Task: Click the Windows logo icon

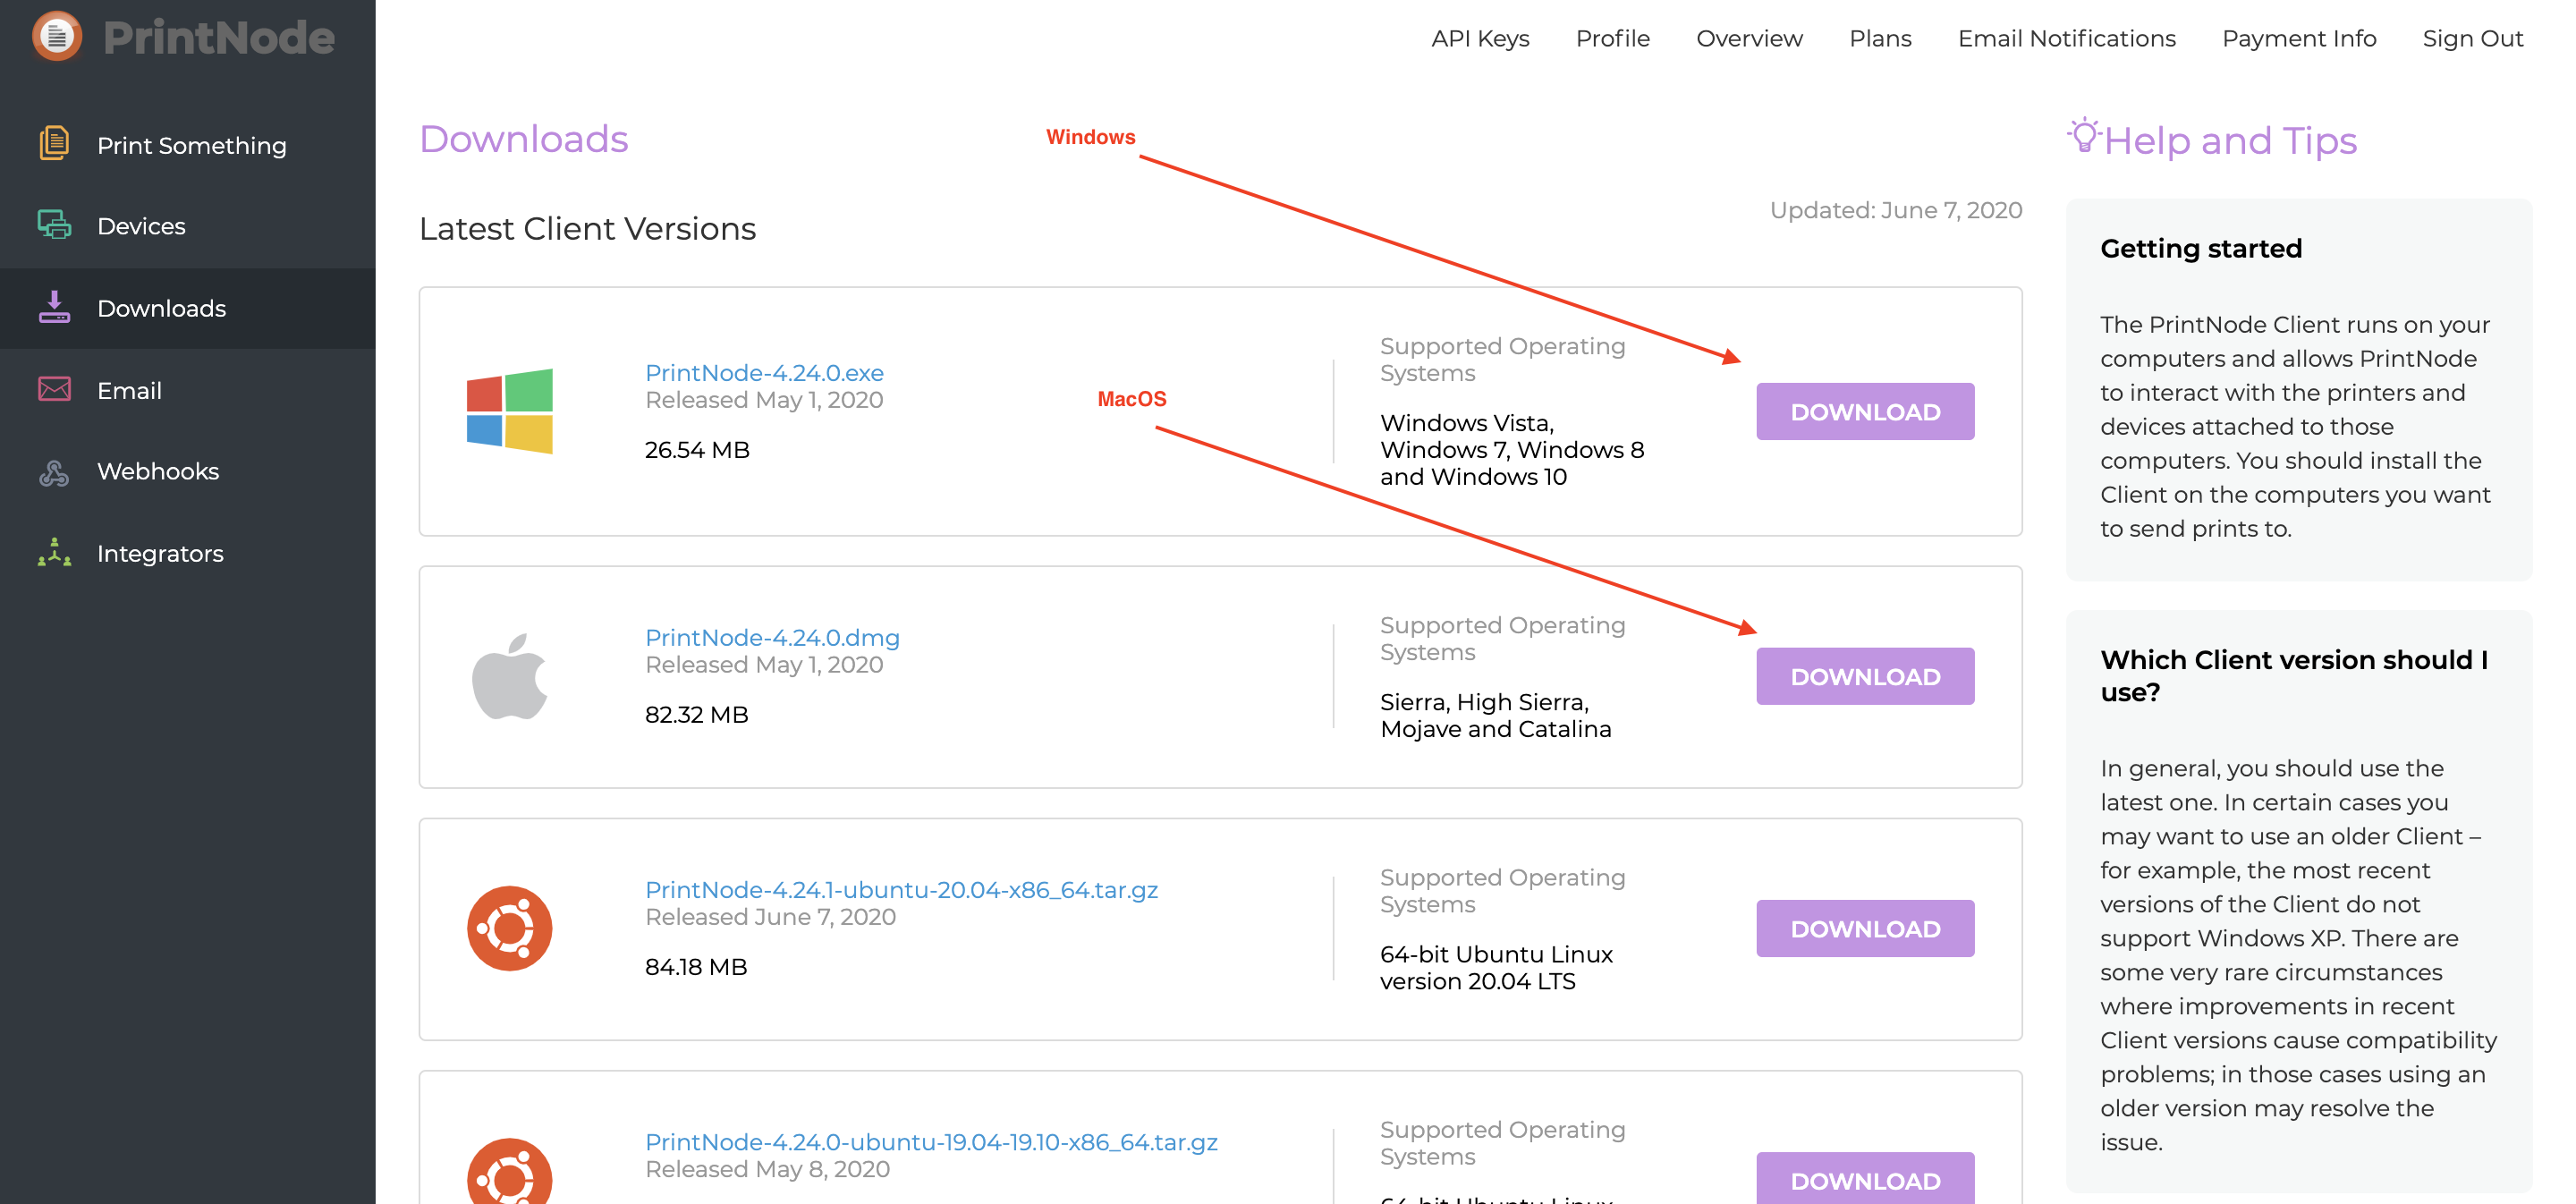Action: point(509,411)
